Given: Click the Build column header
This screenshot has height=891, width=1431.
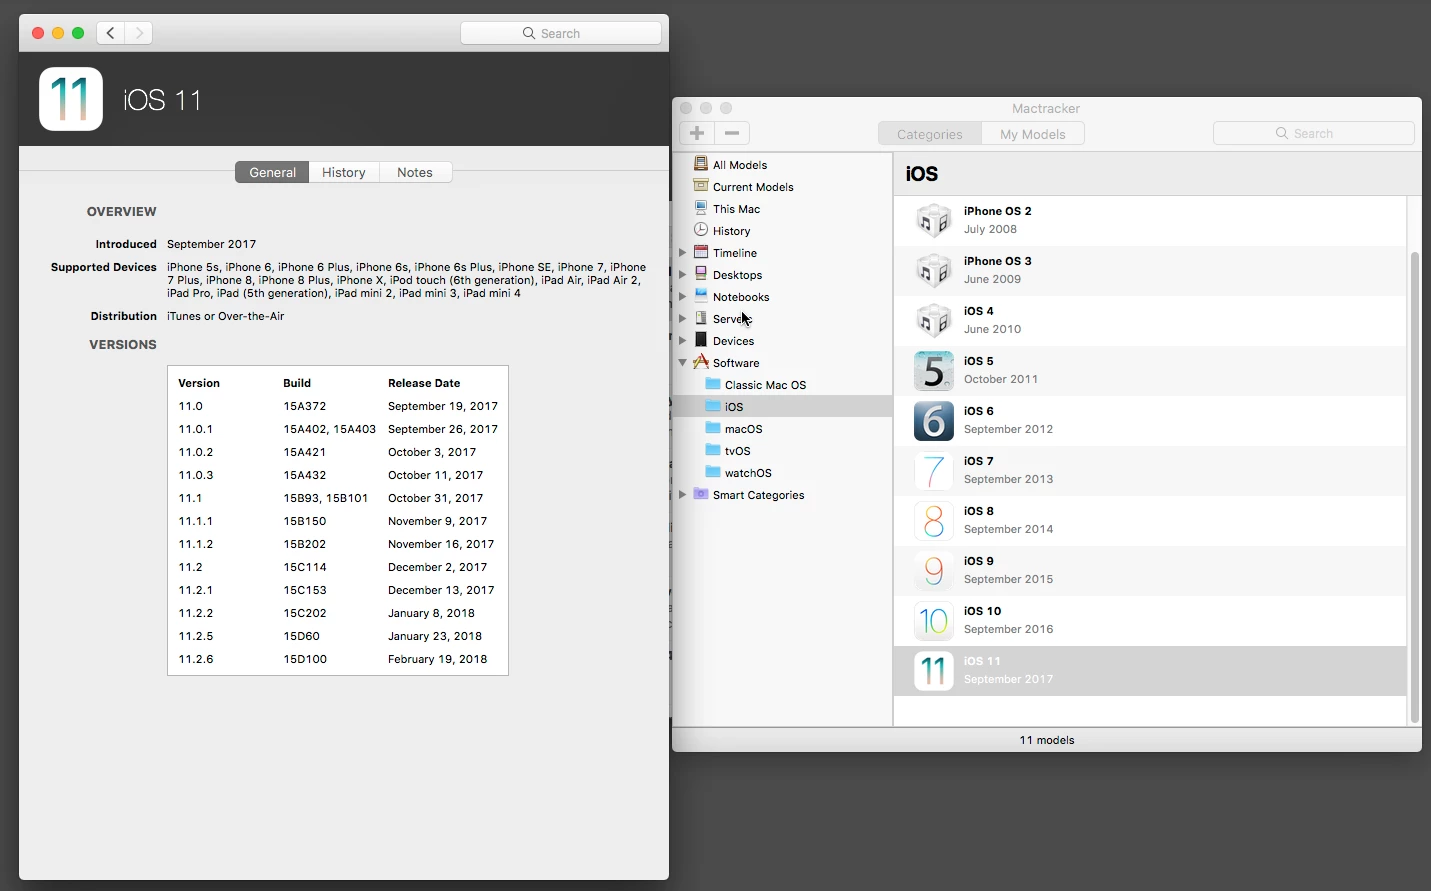Looking at the screenshot, I should coord(297,383).
